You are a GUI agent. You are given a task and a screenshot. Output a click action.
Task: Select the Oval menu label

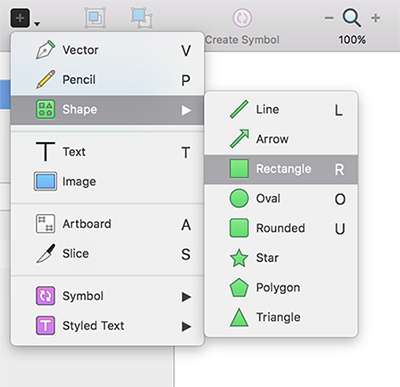click(x=268, y=198)
